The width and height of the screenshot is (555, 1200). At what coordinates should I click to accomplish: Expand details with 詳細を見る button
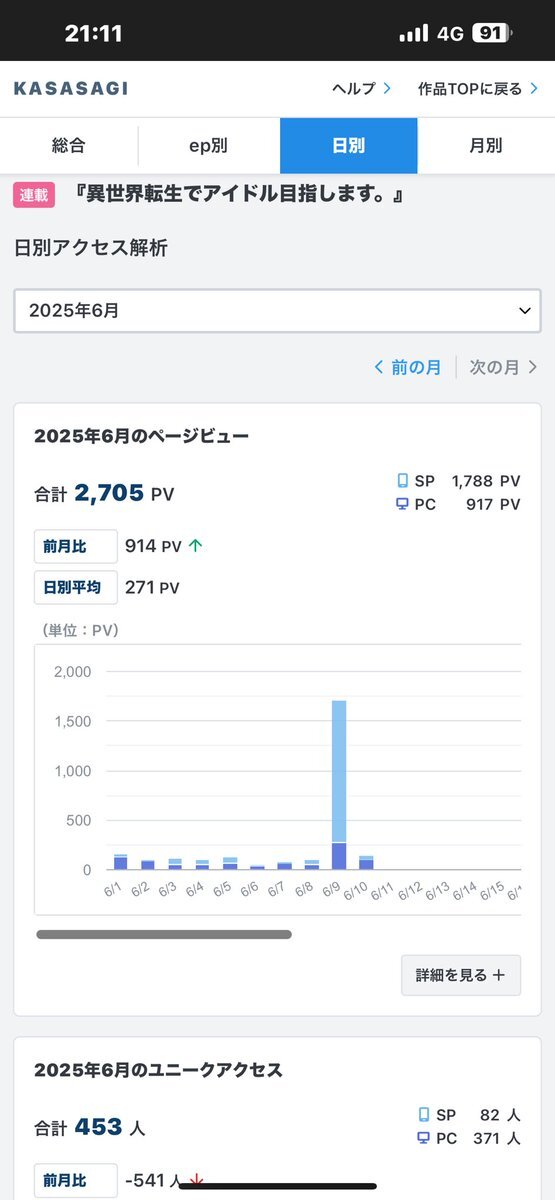click(x=461, y=975)
